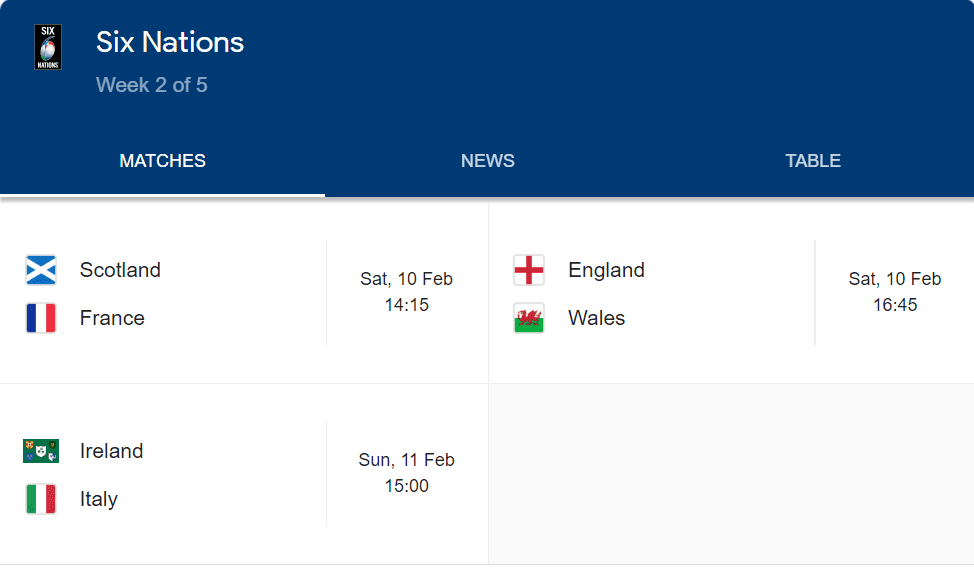Click the France flag icon
974x569 pixels.
(x=41, y=318)
